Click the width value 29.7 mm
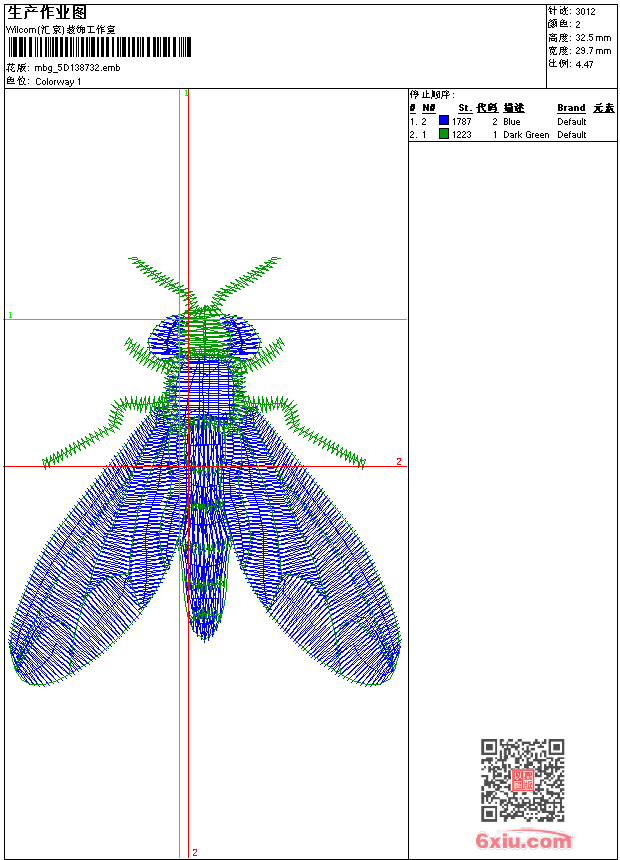 [593, 51]
